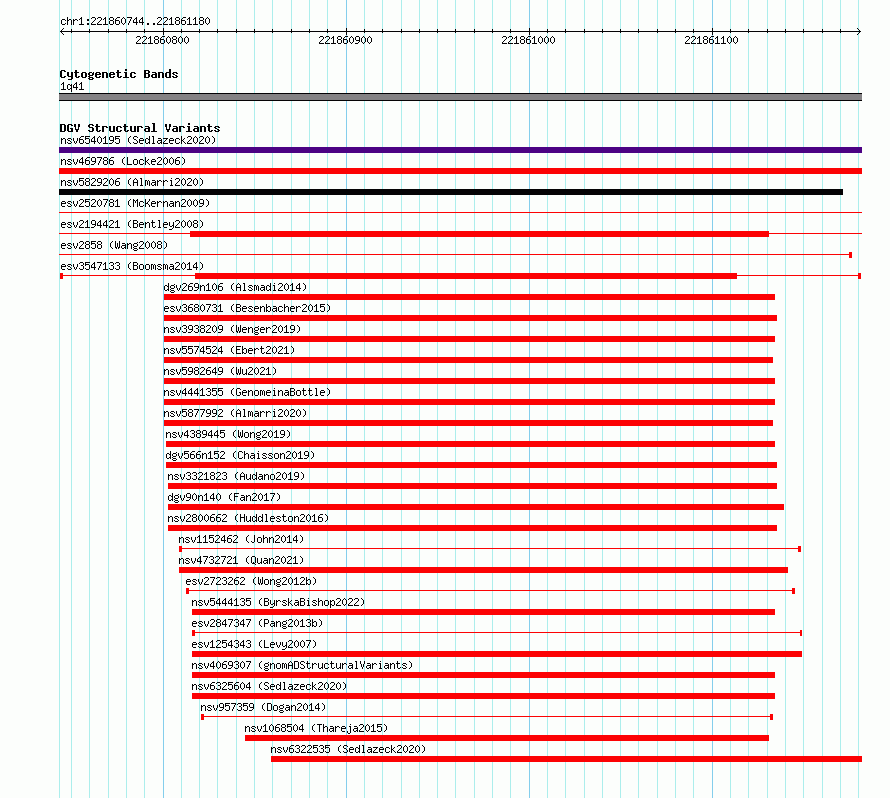Click esv3680731 (Besenbacher2015) label
The width and height of the screenshot is (890, 798).
[247, 308]
